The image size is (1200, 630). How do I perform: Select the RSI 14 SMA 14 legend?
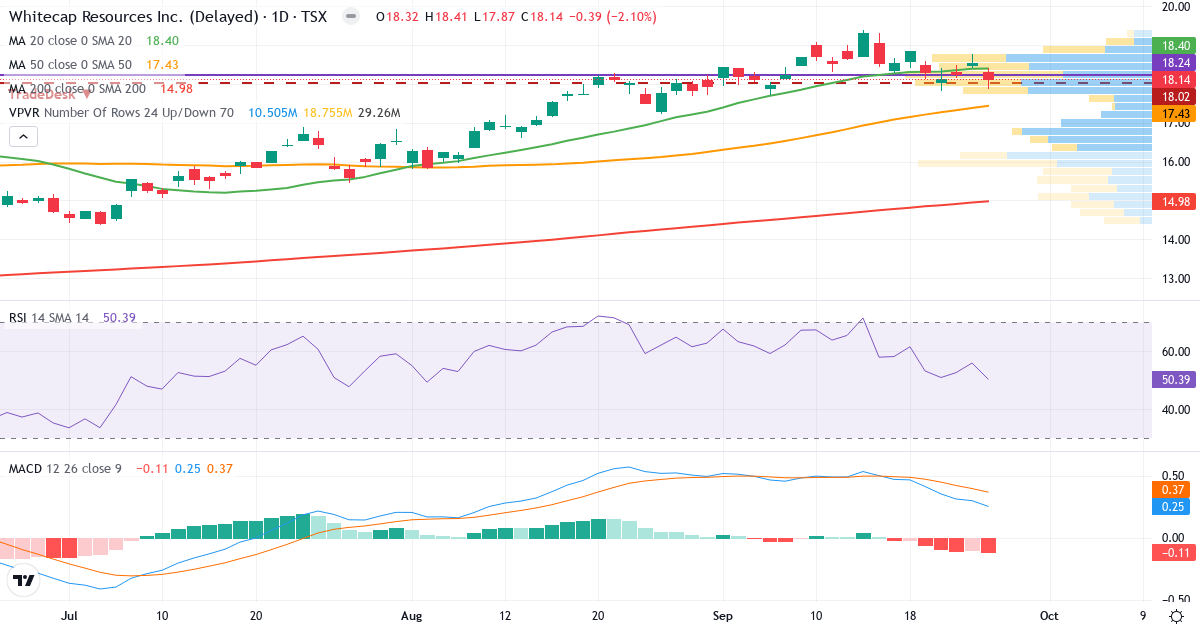click(49, 318)
